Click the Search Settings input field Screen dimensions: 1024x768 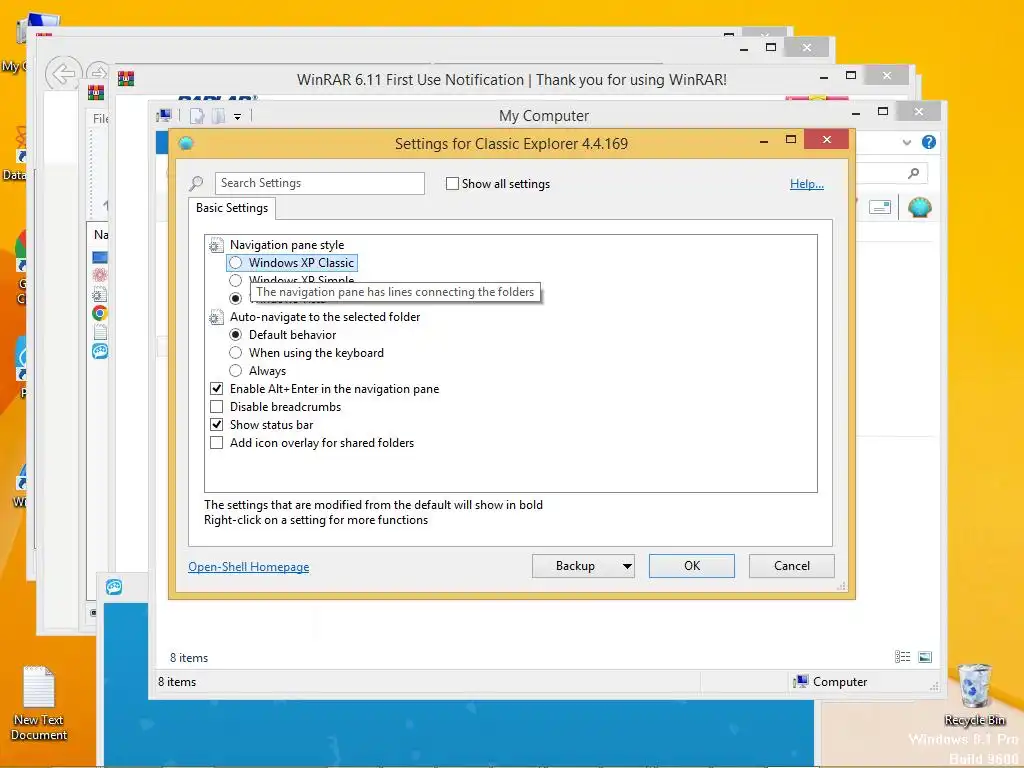(x=320, y=184)
